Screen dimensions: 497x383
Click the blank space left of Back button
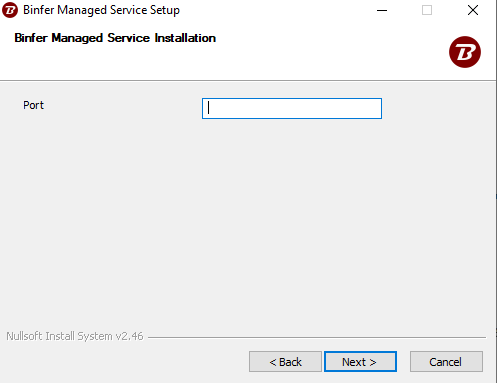[x=123, y=362]
